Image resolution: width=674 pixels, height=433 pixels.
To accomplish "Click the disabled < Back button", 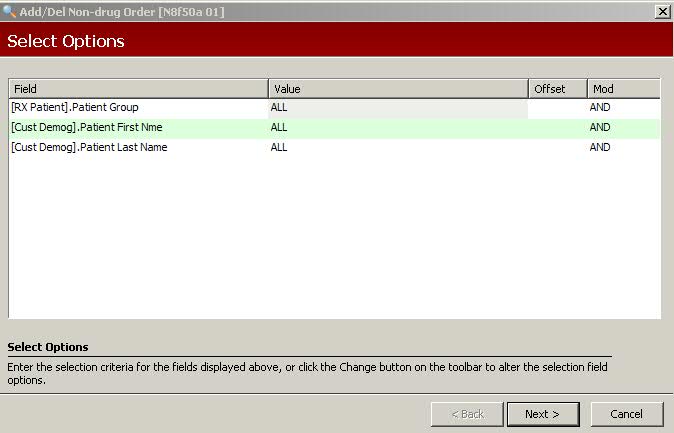I will [467, 414].
